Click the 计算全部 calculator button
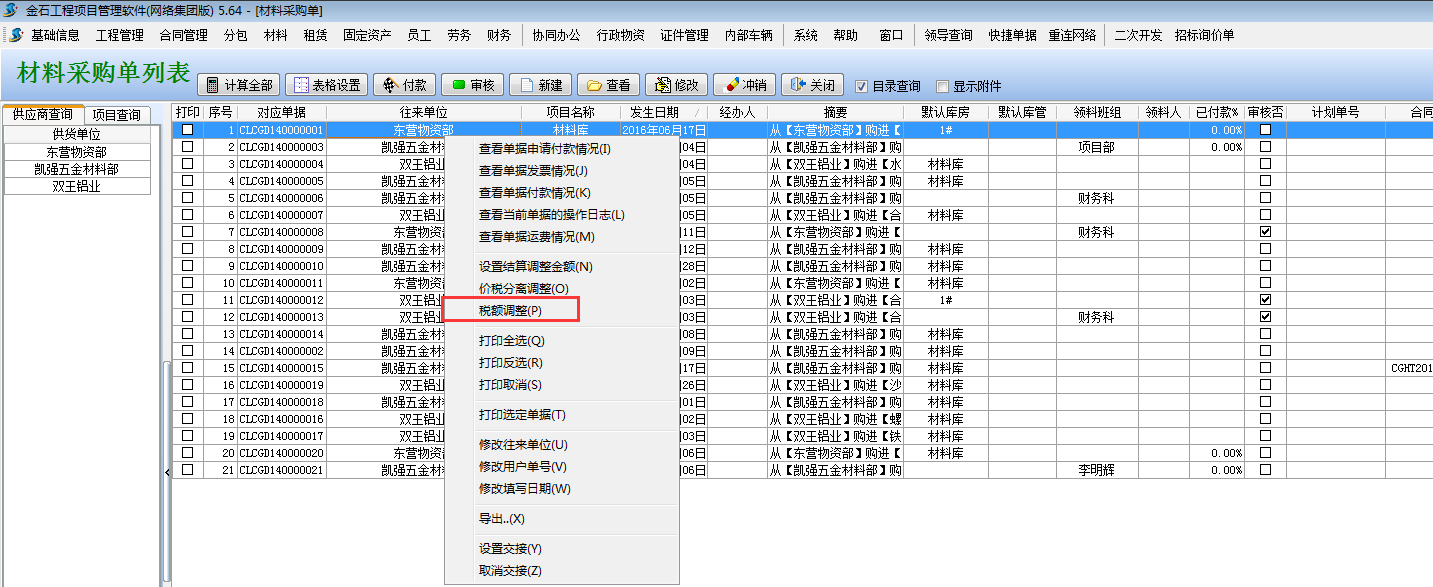Screen dimensions: 1433x587 click(238, 85)
